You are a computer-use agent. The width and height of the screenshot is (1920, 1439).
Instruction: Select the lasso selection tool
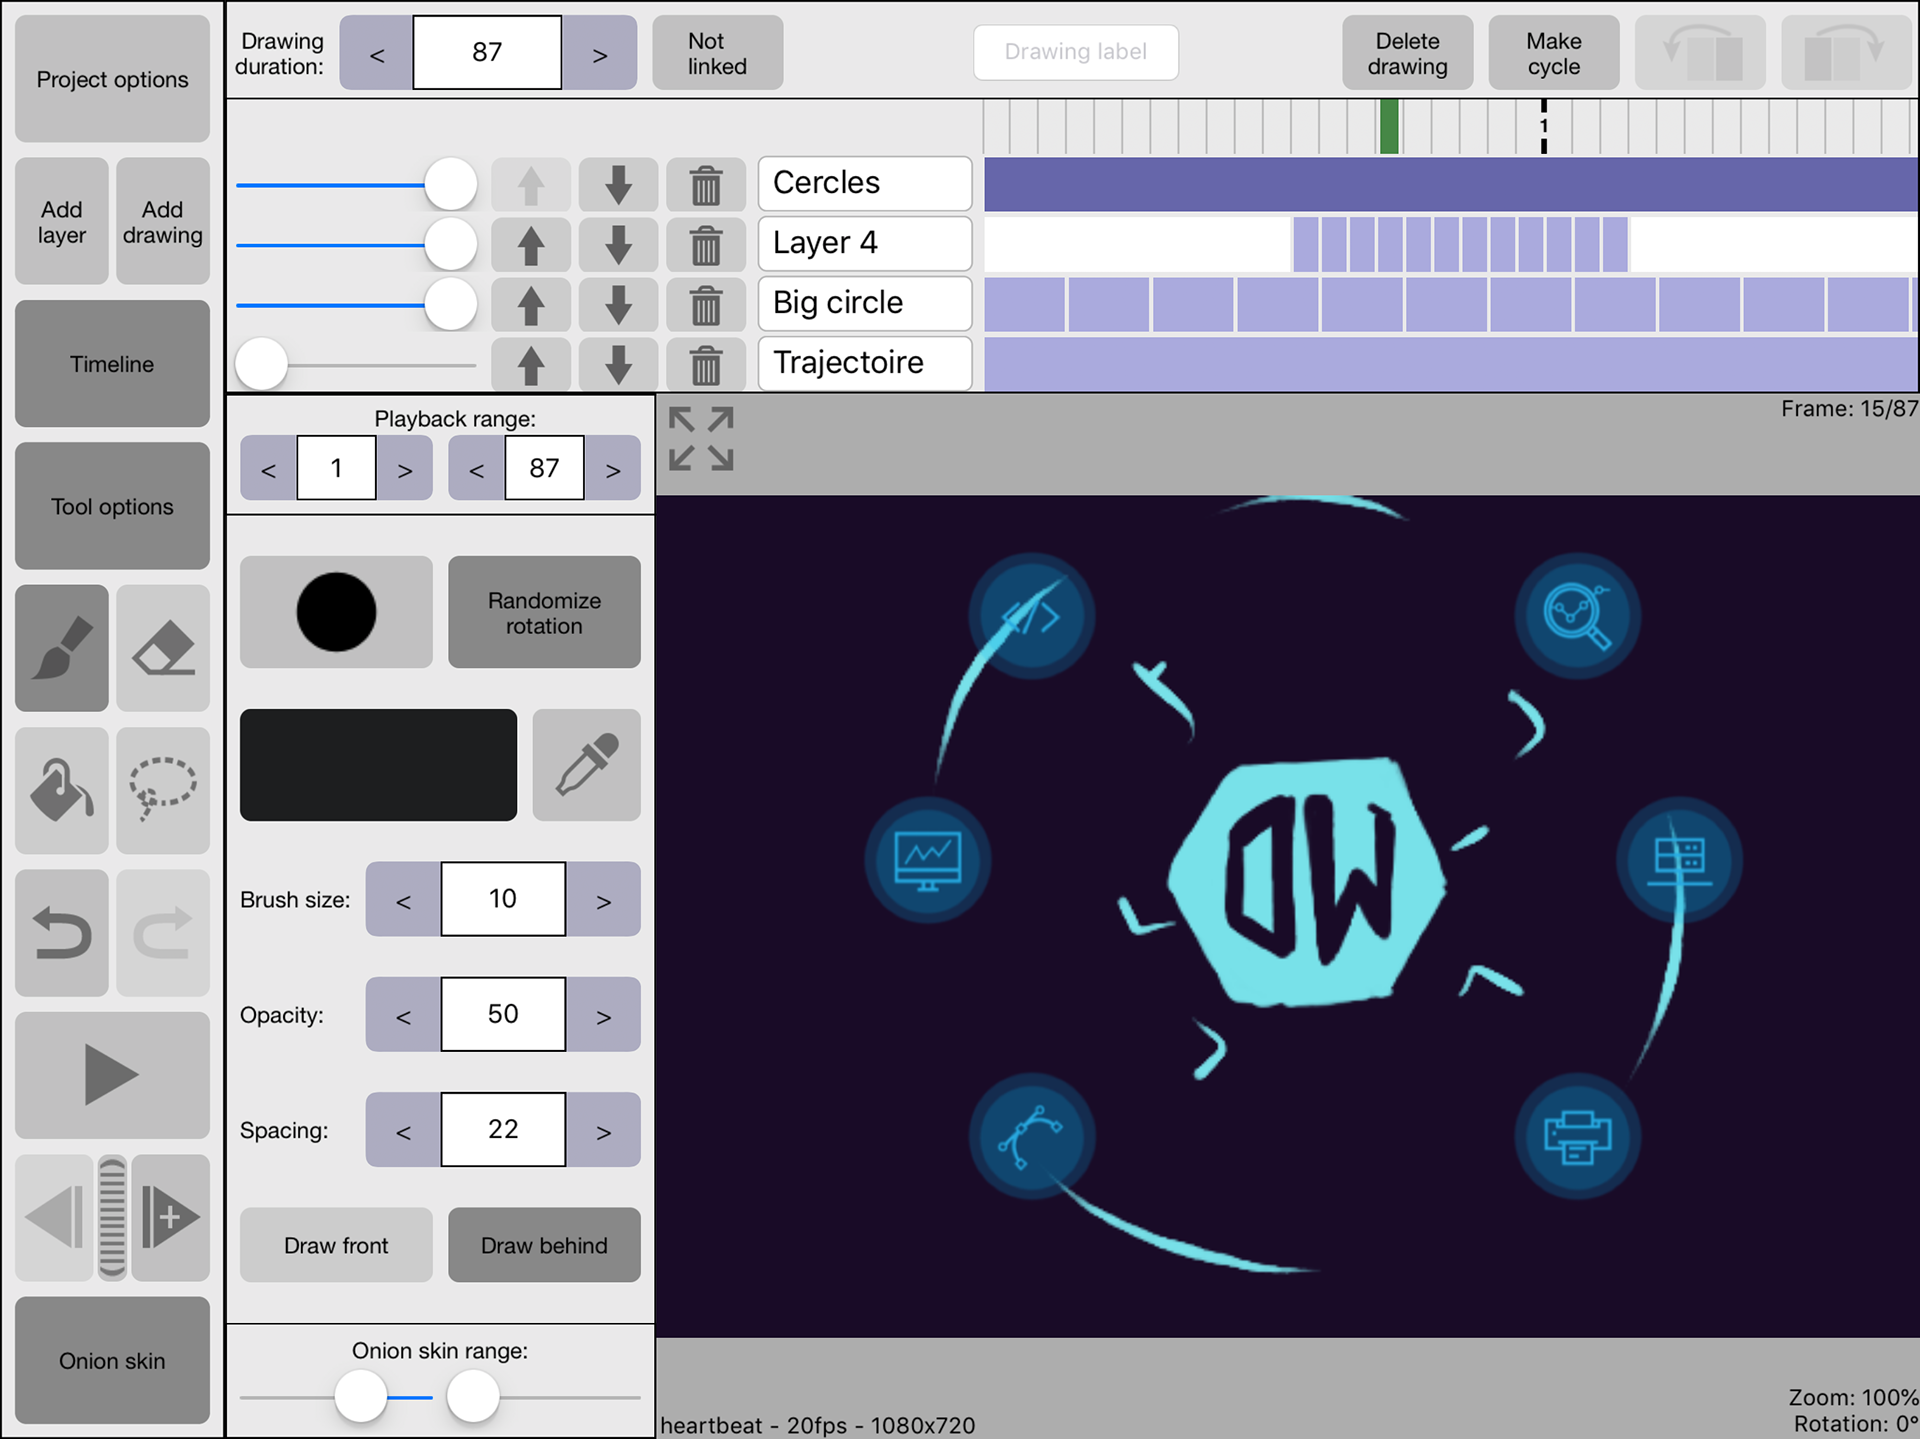point(163,790)
